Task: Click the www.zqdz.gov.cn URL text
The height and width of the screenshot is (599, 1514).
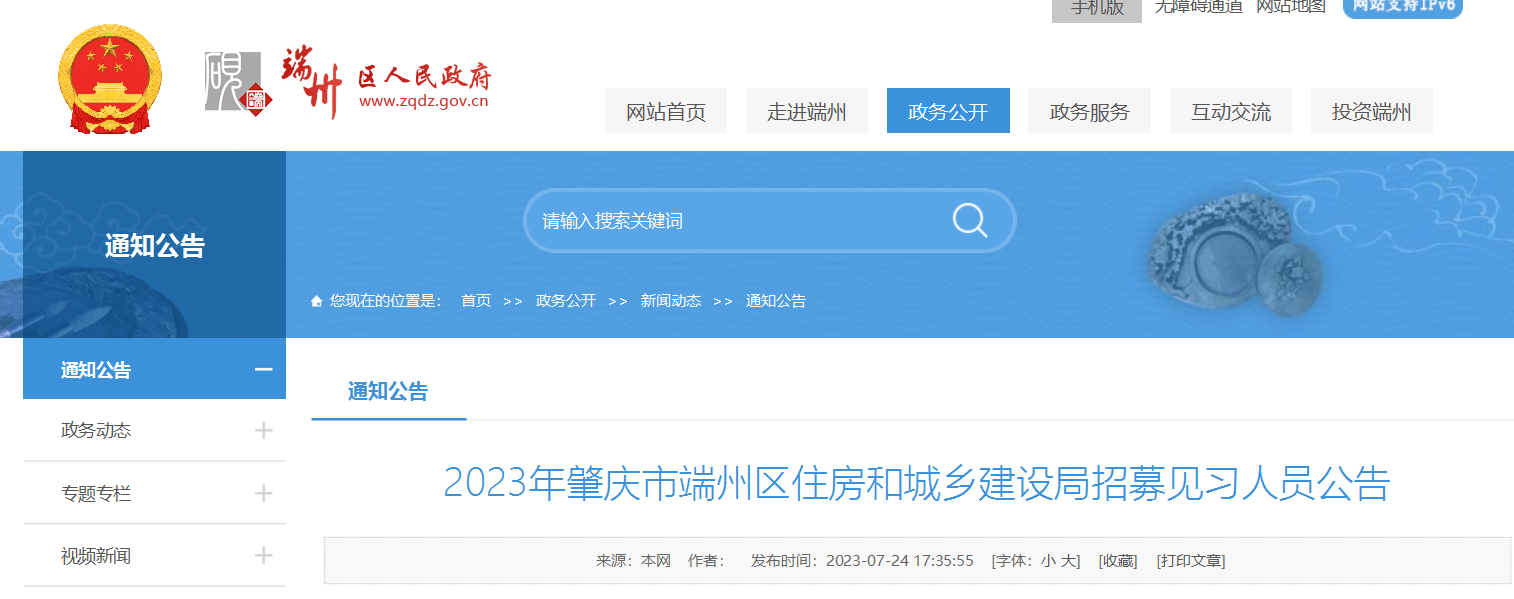Action: (424, 100)
